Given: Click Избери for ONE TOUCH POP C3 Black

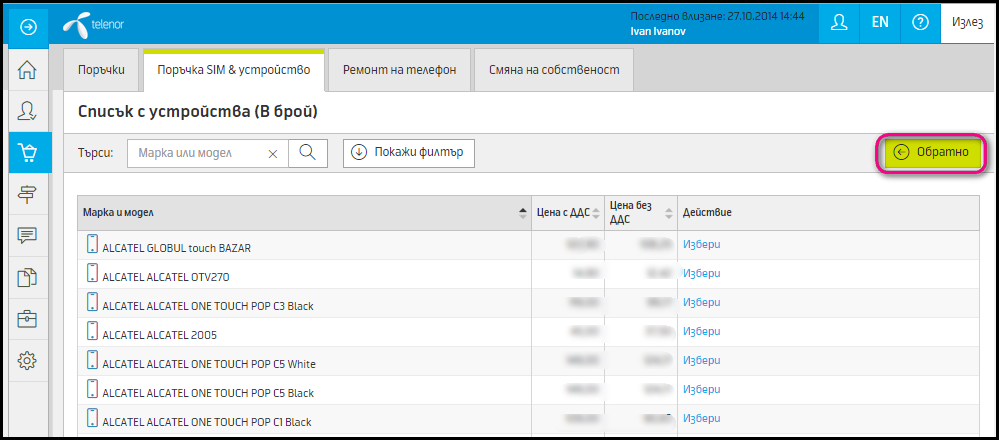Looking at the screenshot, I should point(701,302).
